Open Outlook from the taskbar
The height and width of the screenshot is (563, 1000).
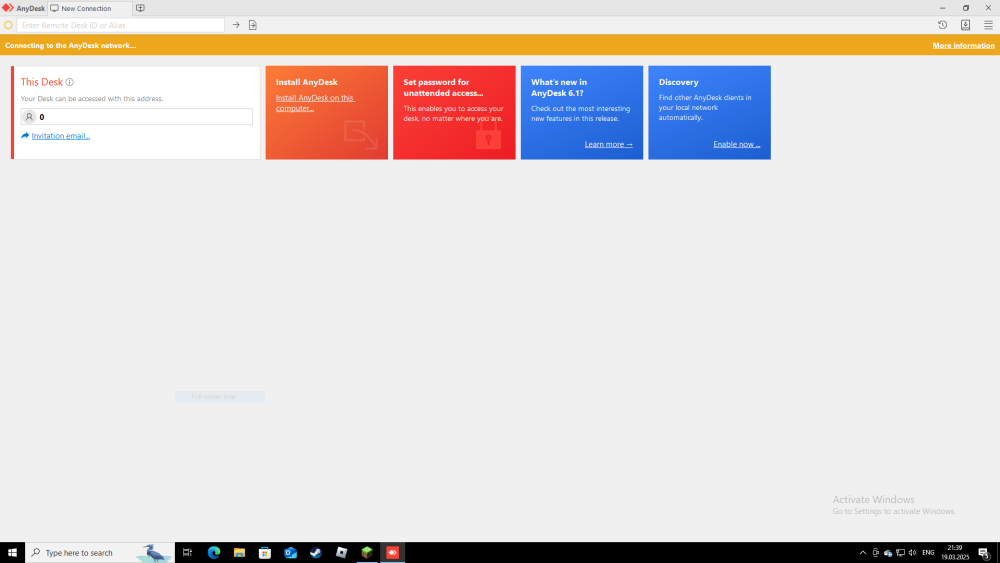(x=290, y=553)
